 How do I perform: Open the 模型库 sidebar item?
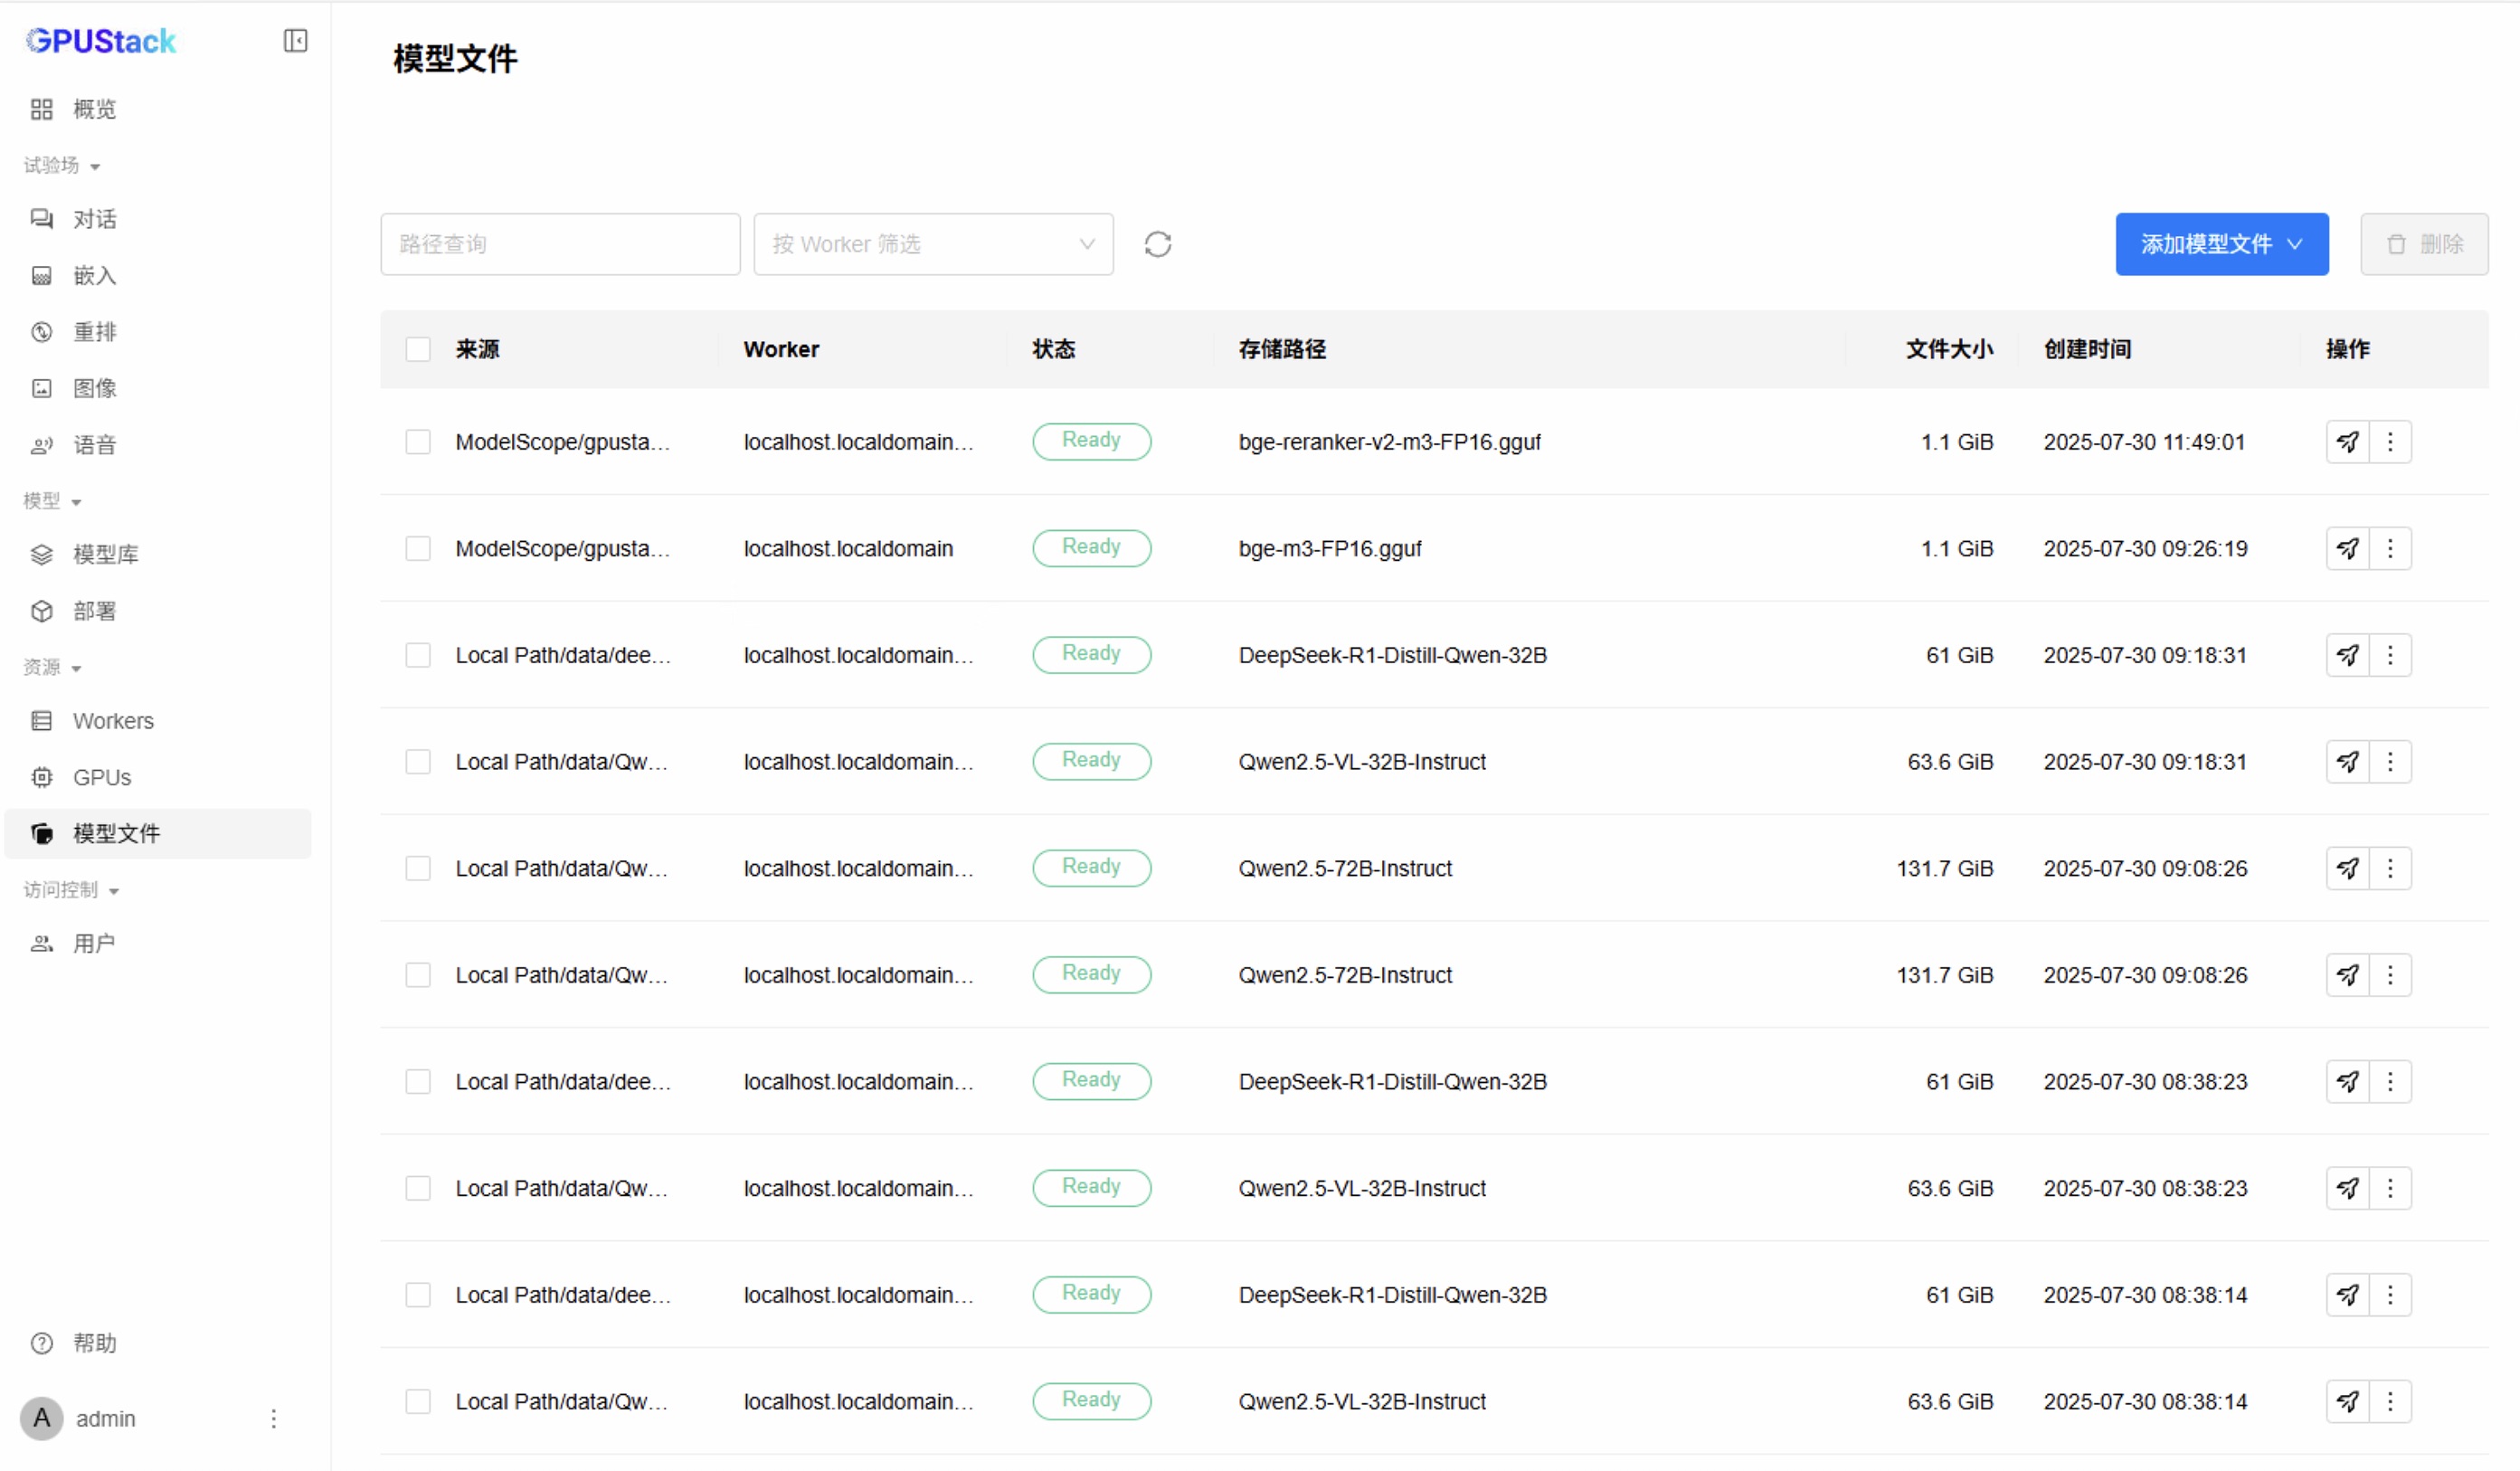(105, 555)
